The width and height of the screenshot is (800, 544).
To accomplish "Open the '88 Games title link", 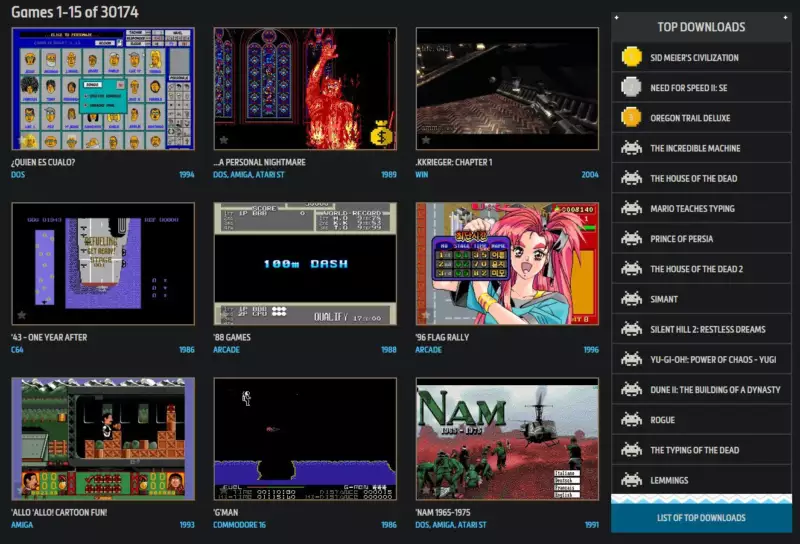I will pos(232,337).
